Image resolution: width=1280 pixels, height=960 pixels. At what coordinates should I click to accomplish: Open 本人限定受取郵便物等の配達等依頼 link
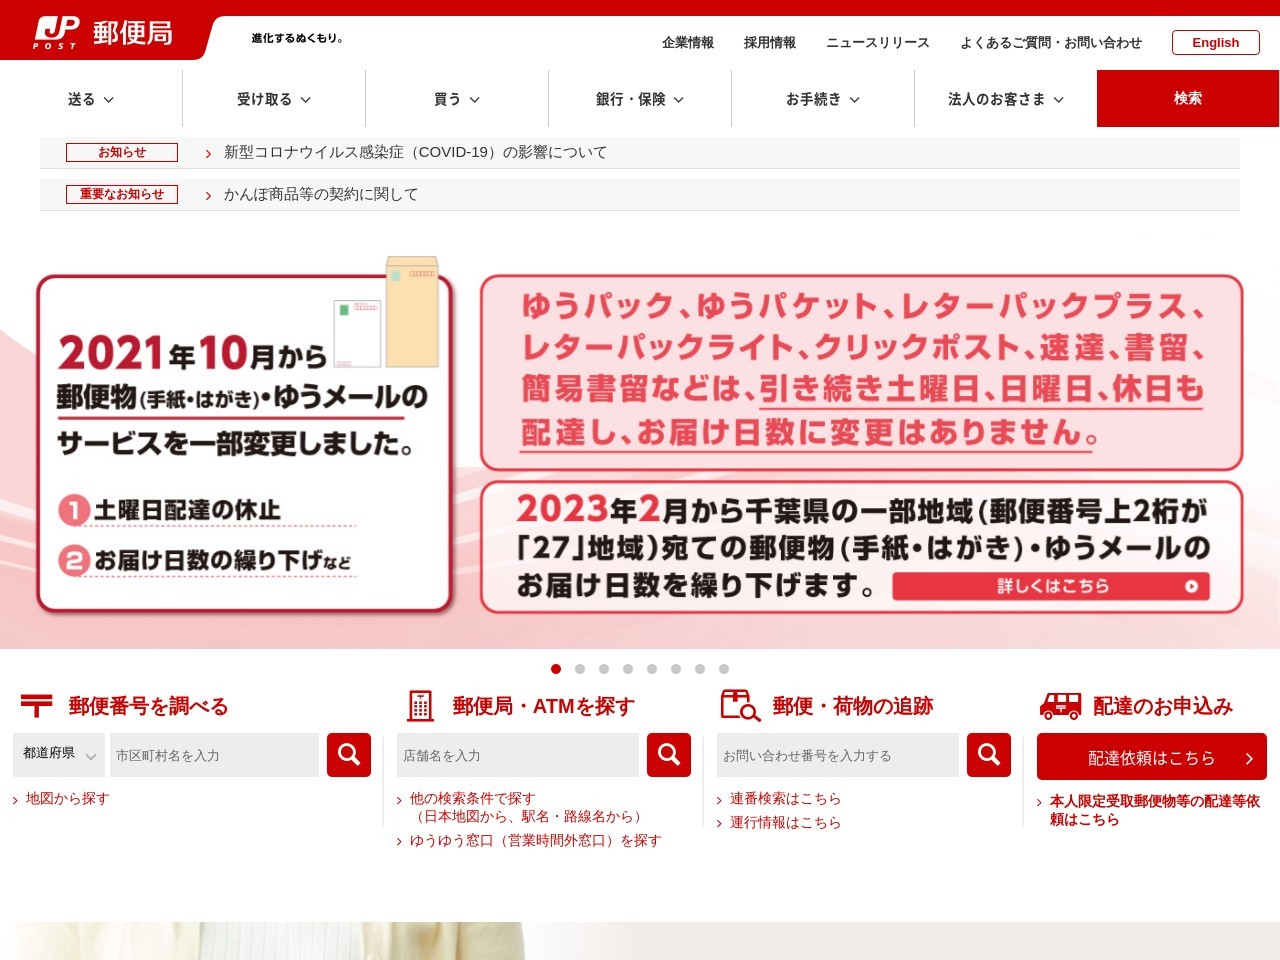(x=1154, y=810)
